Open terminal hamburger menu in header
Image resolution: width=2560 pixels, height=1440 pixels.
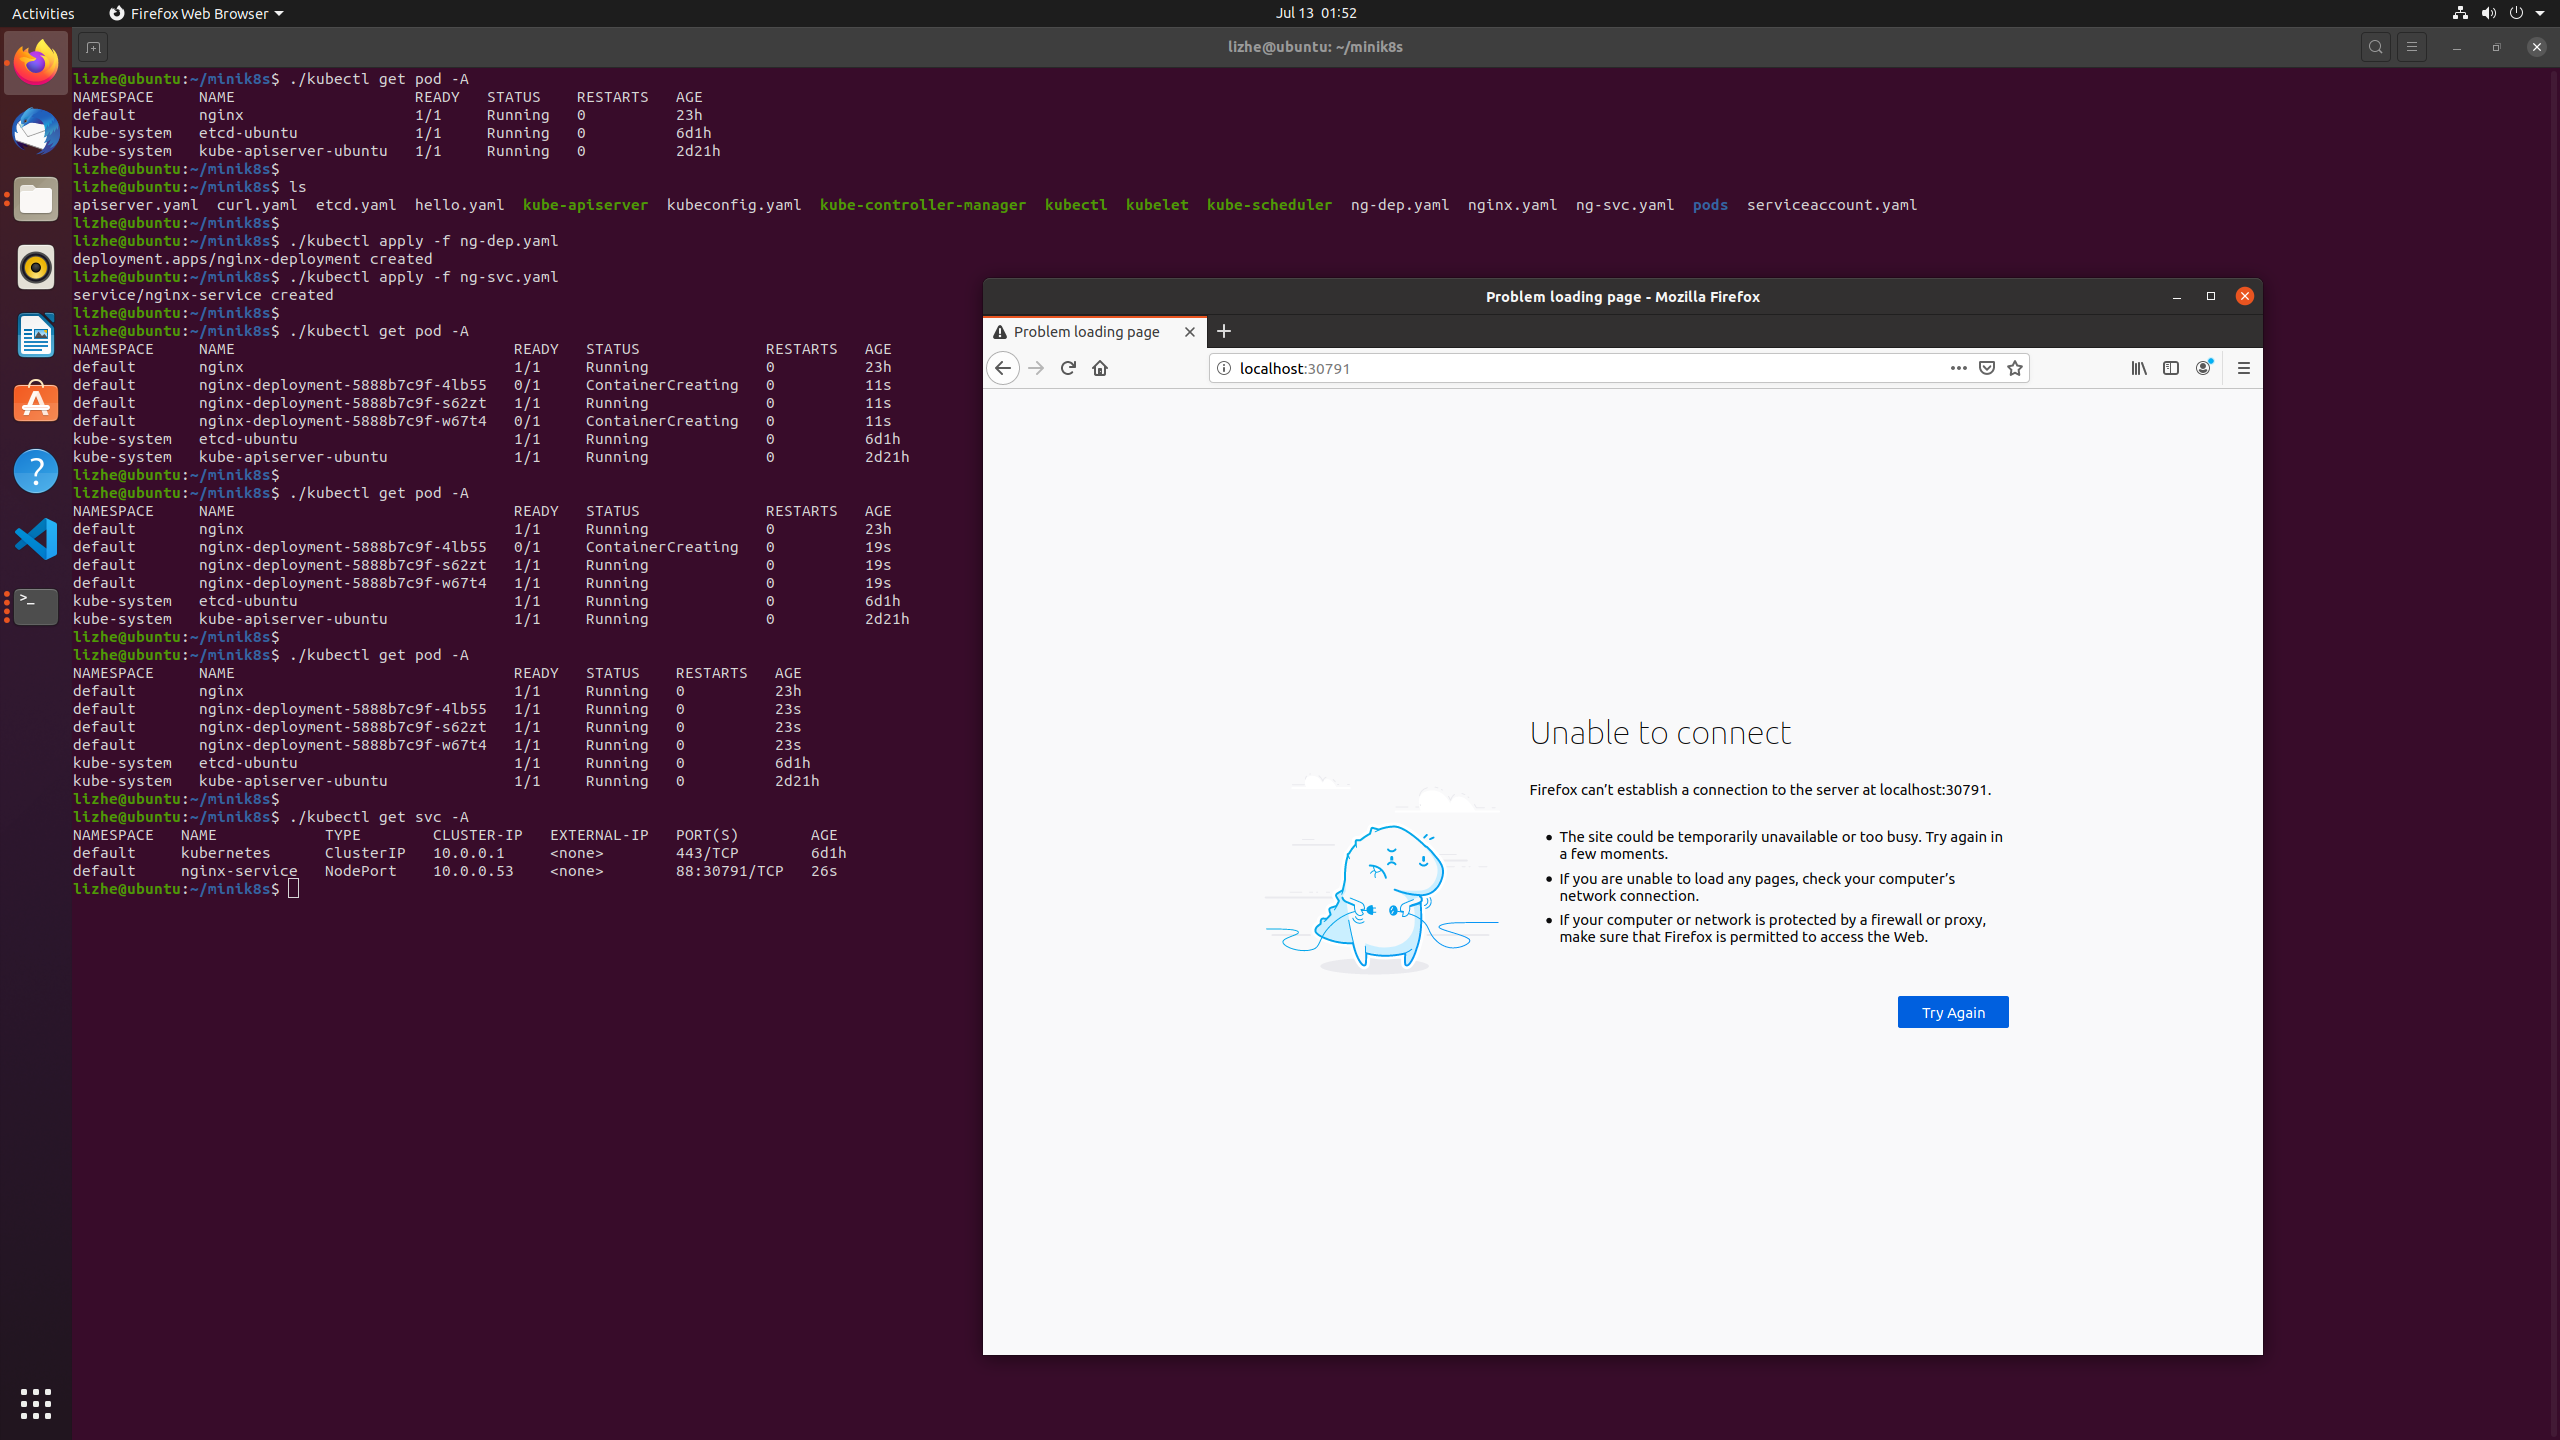click(2412, 47)
